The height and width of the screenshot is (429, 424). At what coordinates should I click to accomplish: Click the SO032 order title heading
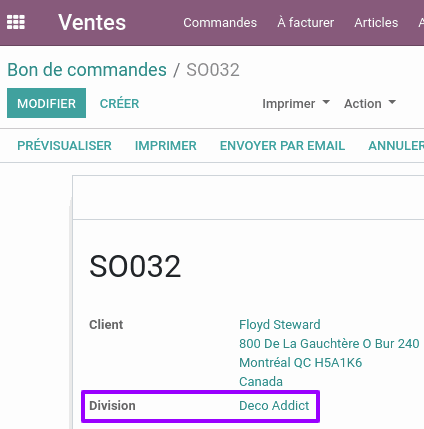[x=135, y=266]
